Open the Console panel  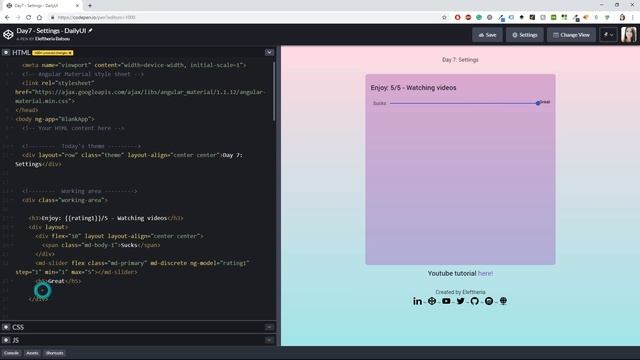[x=11, y=353]
